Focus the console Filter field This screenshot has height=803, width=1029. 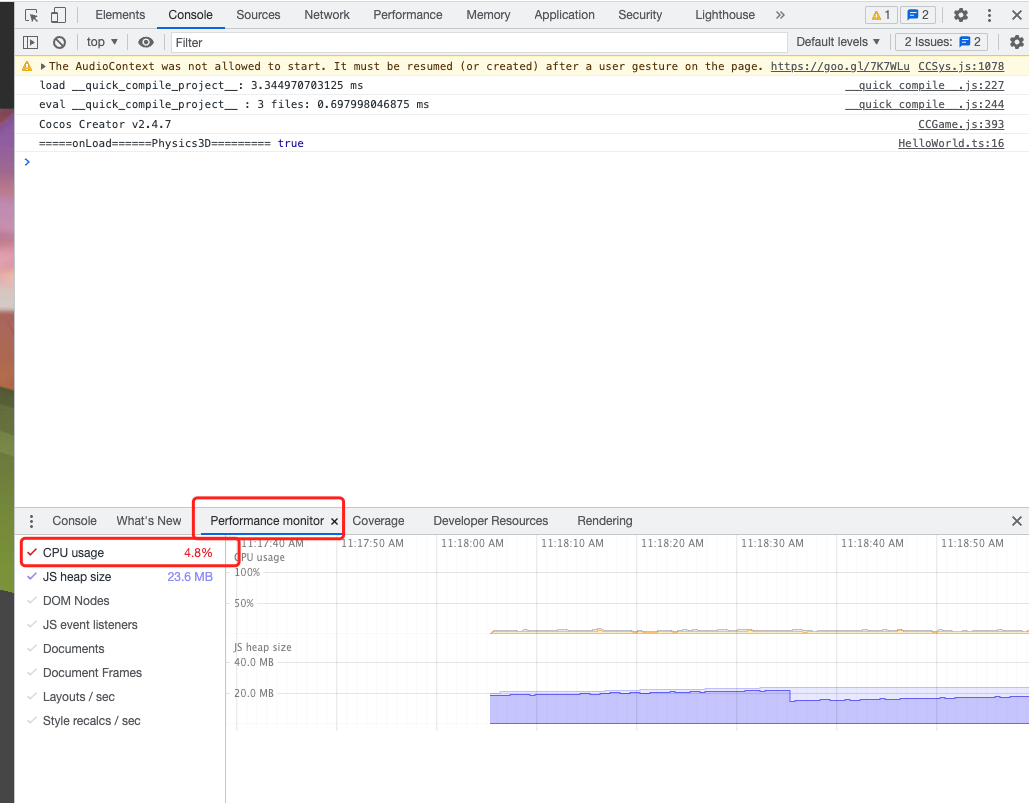pos(479,43)
